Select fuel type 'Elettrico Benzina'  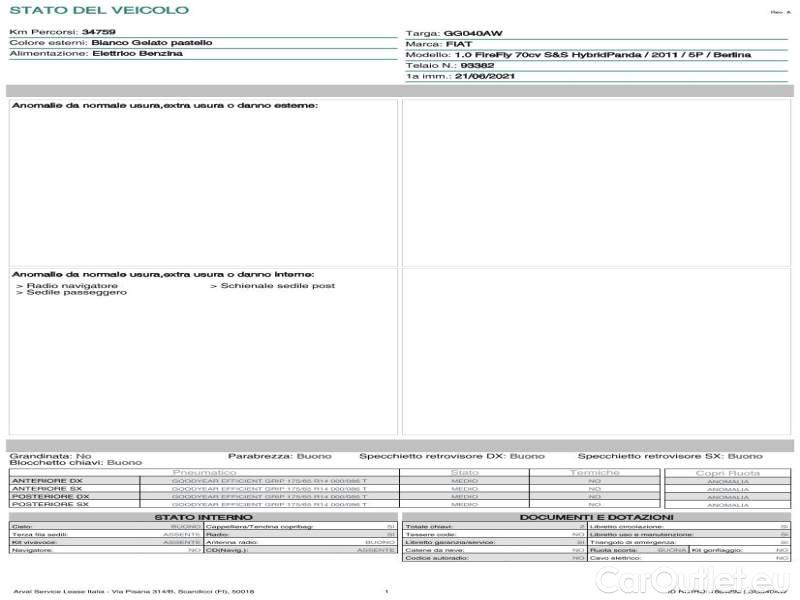137,53
